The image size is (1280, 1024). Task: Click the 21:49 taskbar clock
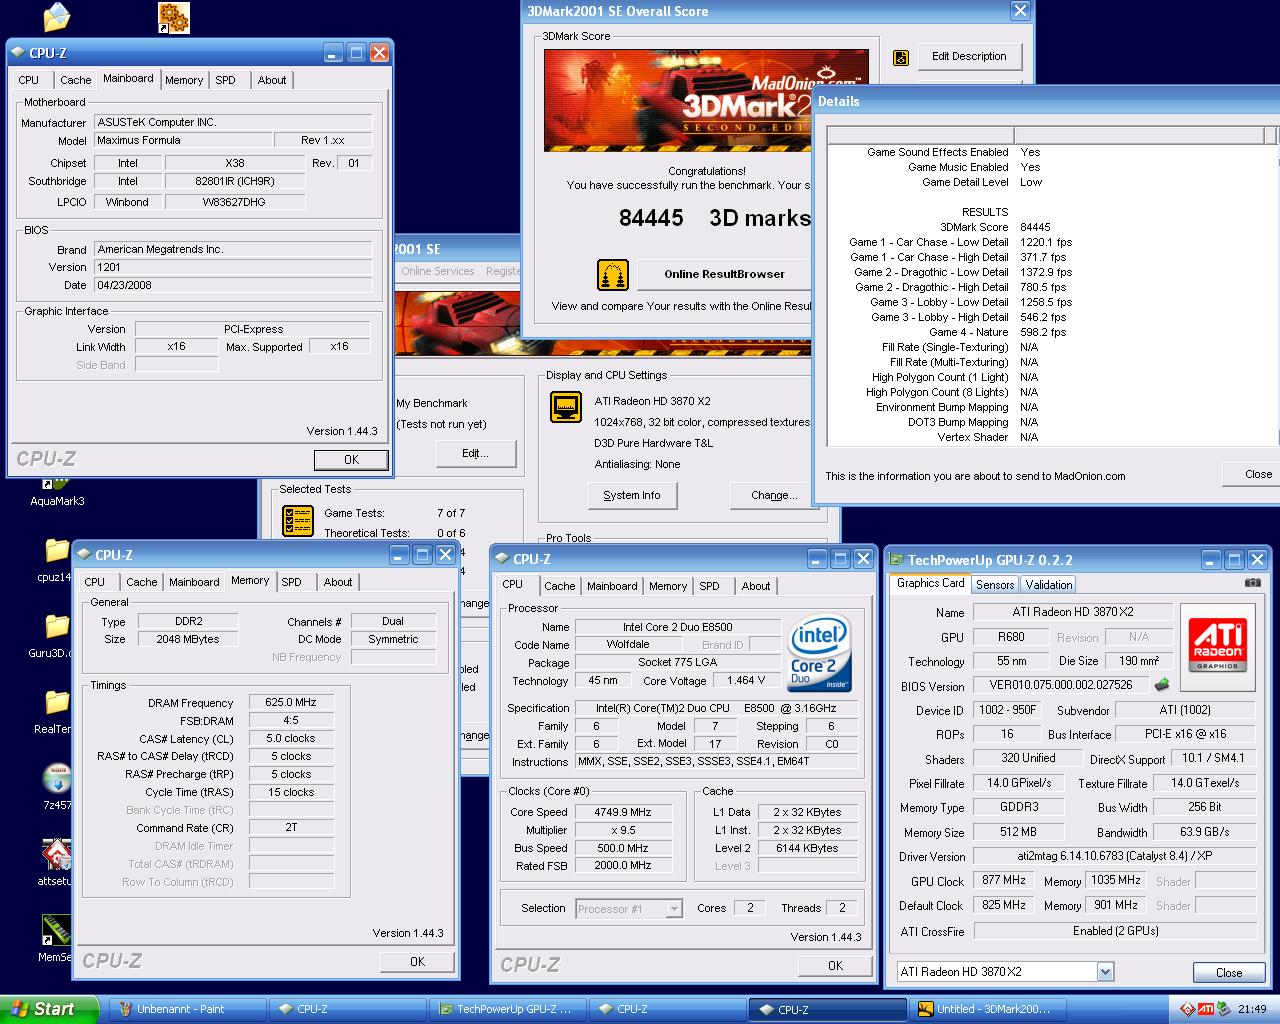1252,1009
